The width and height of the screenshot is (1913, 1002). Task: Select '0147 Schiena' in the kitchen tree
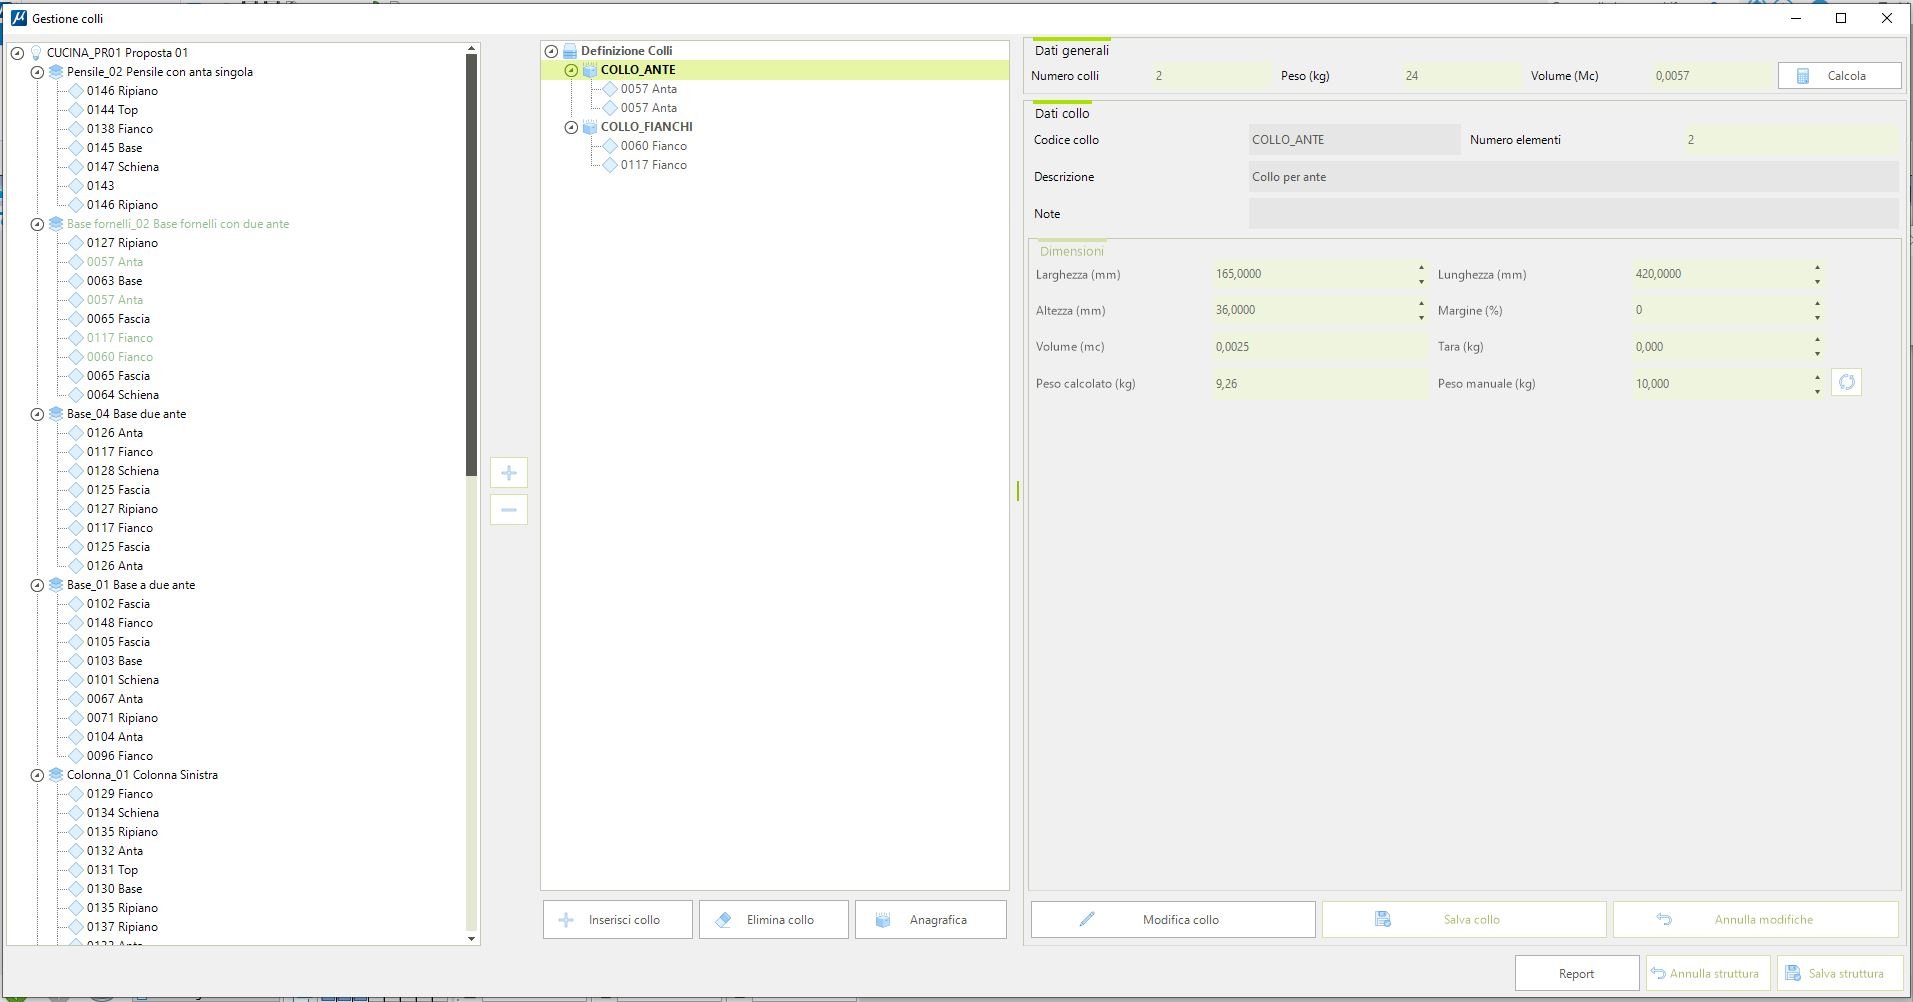(x=122, y=167)
